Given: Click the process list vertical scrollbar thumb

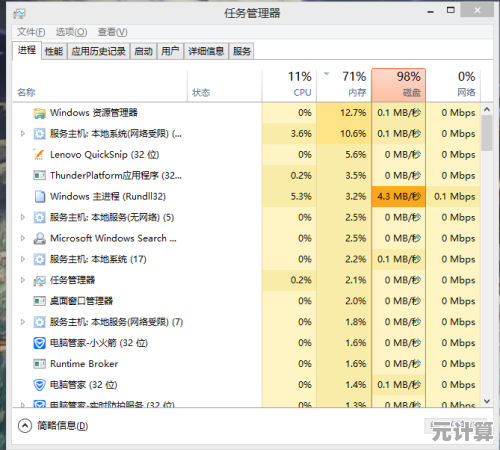Looking at the screenshot, I should 487,133.
